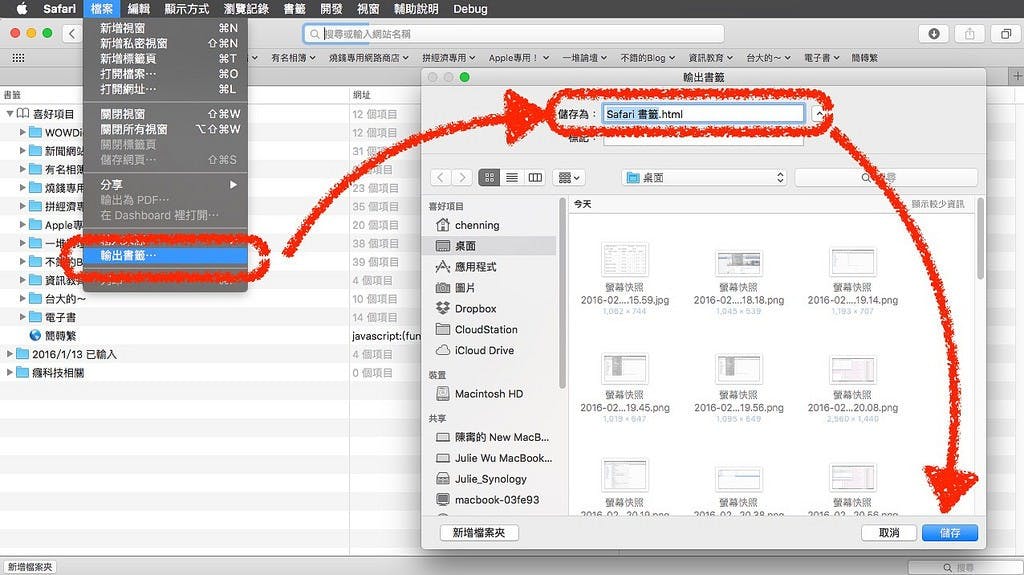1024x575 pixels.
Task: Choose 輸出書籤… from 檔案 menu
Action: coord(165,255)
